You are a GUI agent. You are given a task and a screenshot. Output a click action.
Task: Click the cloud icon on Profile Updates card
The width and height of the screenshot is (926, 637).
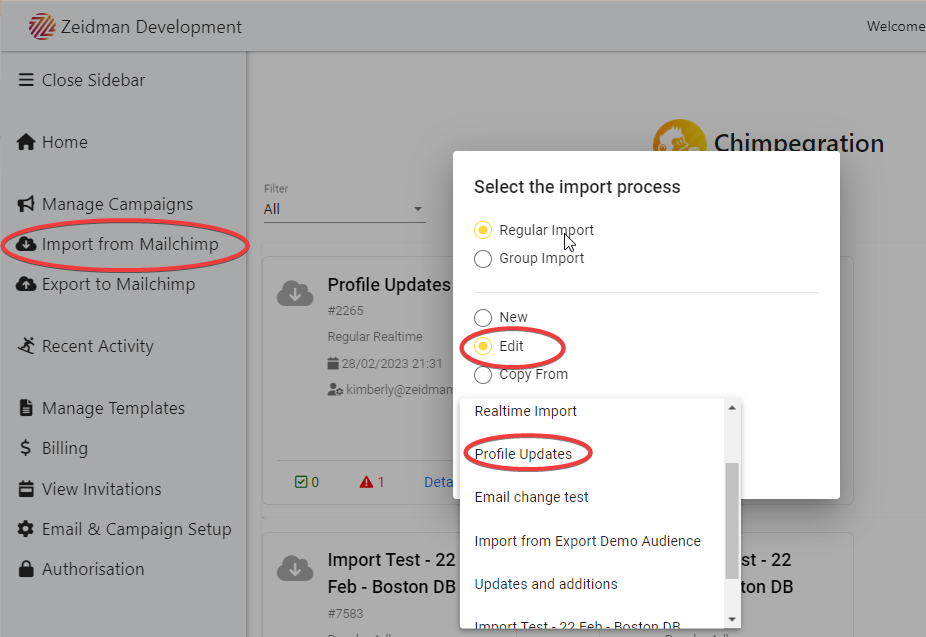[x=295, y=293]
